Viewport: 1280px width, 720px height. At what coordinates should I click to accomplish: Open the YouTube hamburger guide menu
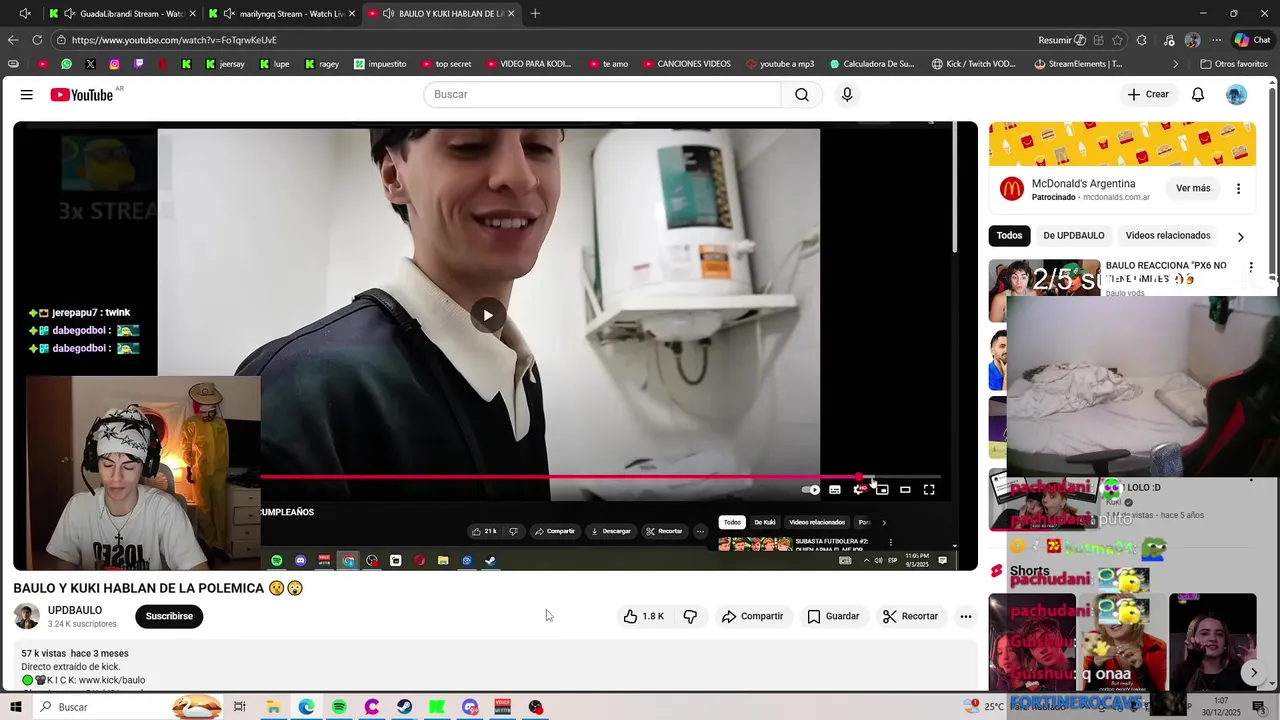click(27, 95)
